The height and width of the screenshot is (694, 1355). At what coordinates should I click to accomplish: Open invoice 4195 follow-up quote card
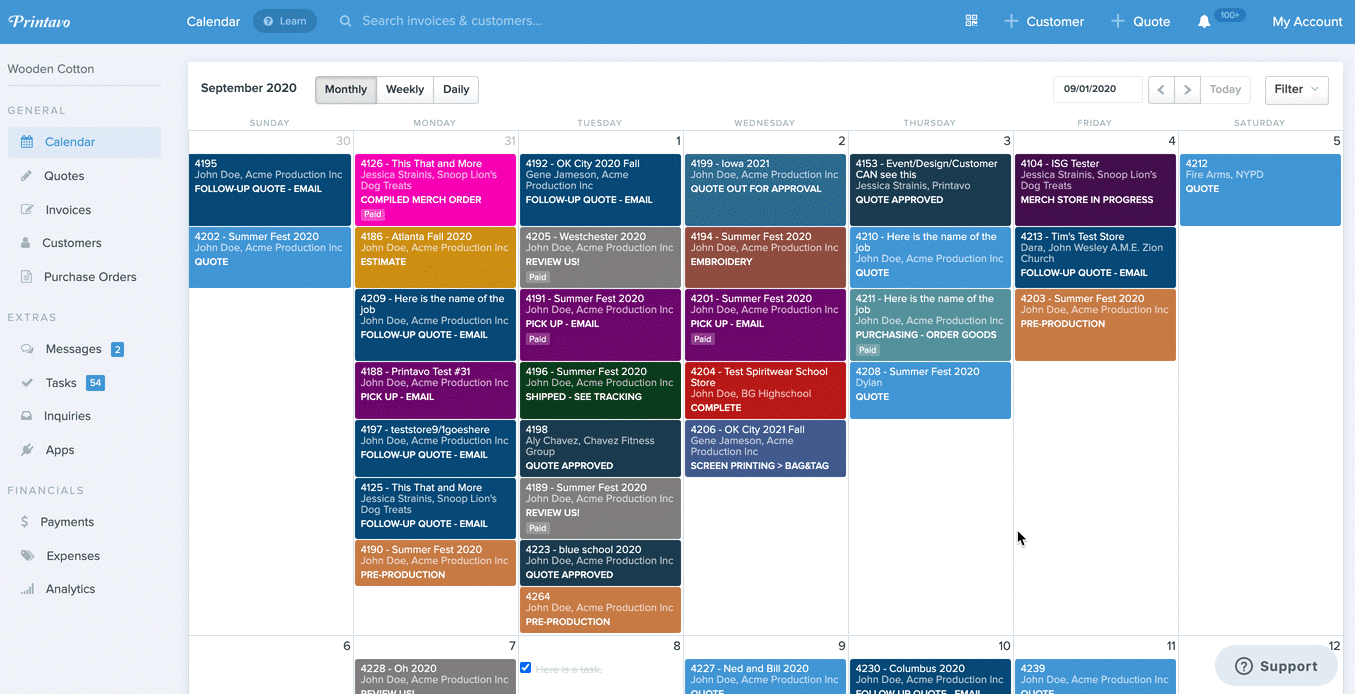tap(270, 190)
